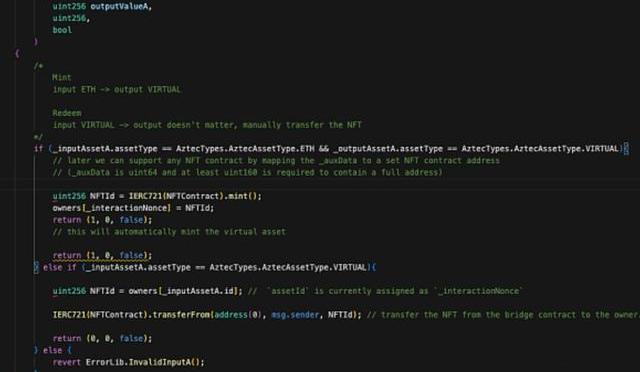Viewport: 640px width, 372px height.
Task: Click the bool return type
Action: pyautogui.click(x=62, y=30)
